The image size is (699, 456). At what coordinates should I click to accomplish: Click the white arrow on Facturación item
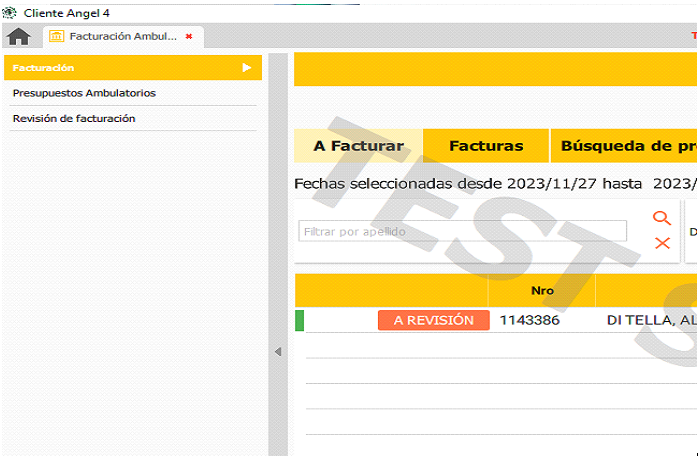[x=246, y=68]
